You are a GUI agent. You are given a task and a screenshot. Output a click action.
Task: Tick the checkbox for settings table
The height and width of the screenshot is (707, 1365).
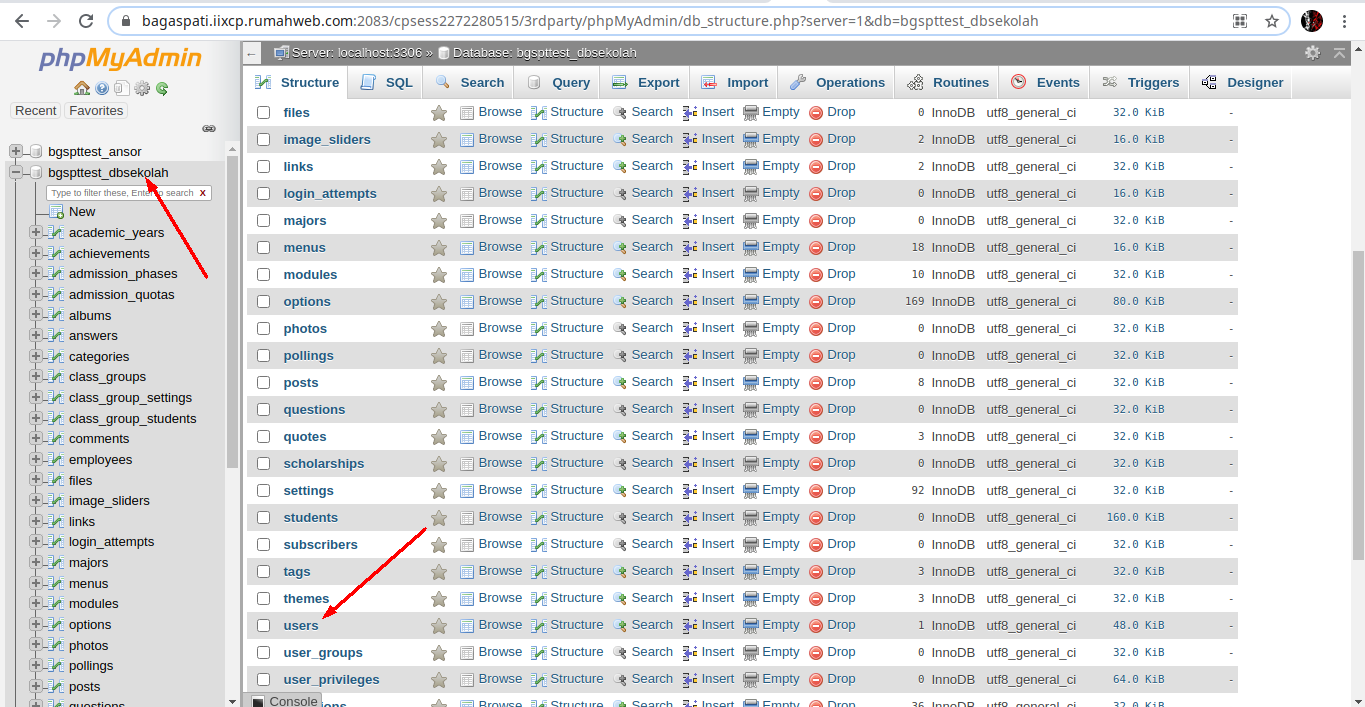click(264, 491)
